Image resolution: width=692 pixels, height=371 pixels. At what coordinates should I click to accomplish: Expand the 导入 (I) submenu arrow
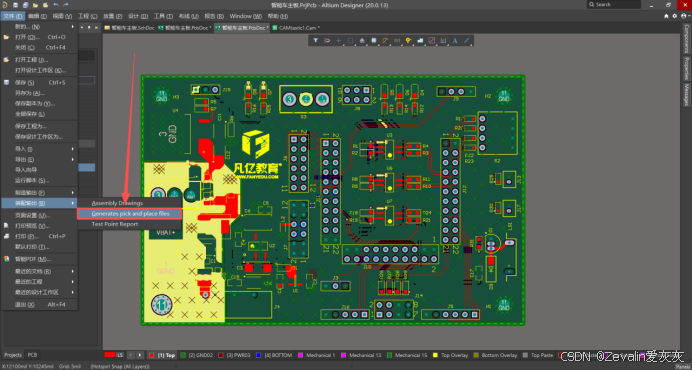click(73, 149)
